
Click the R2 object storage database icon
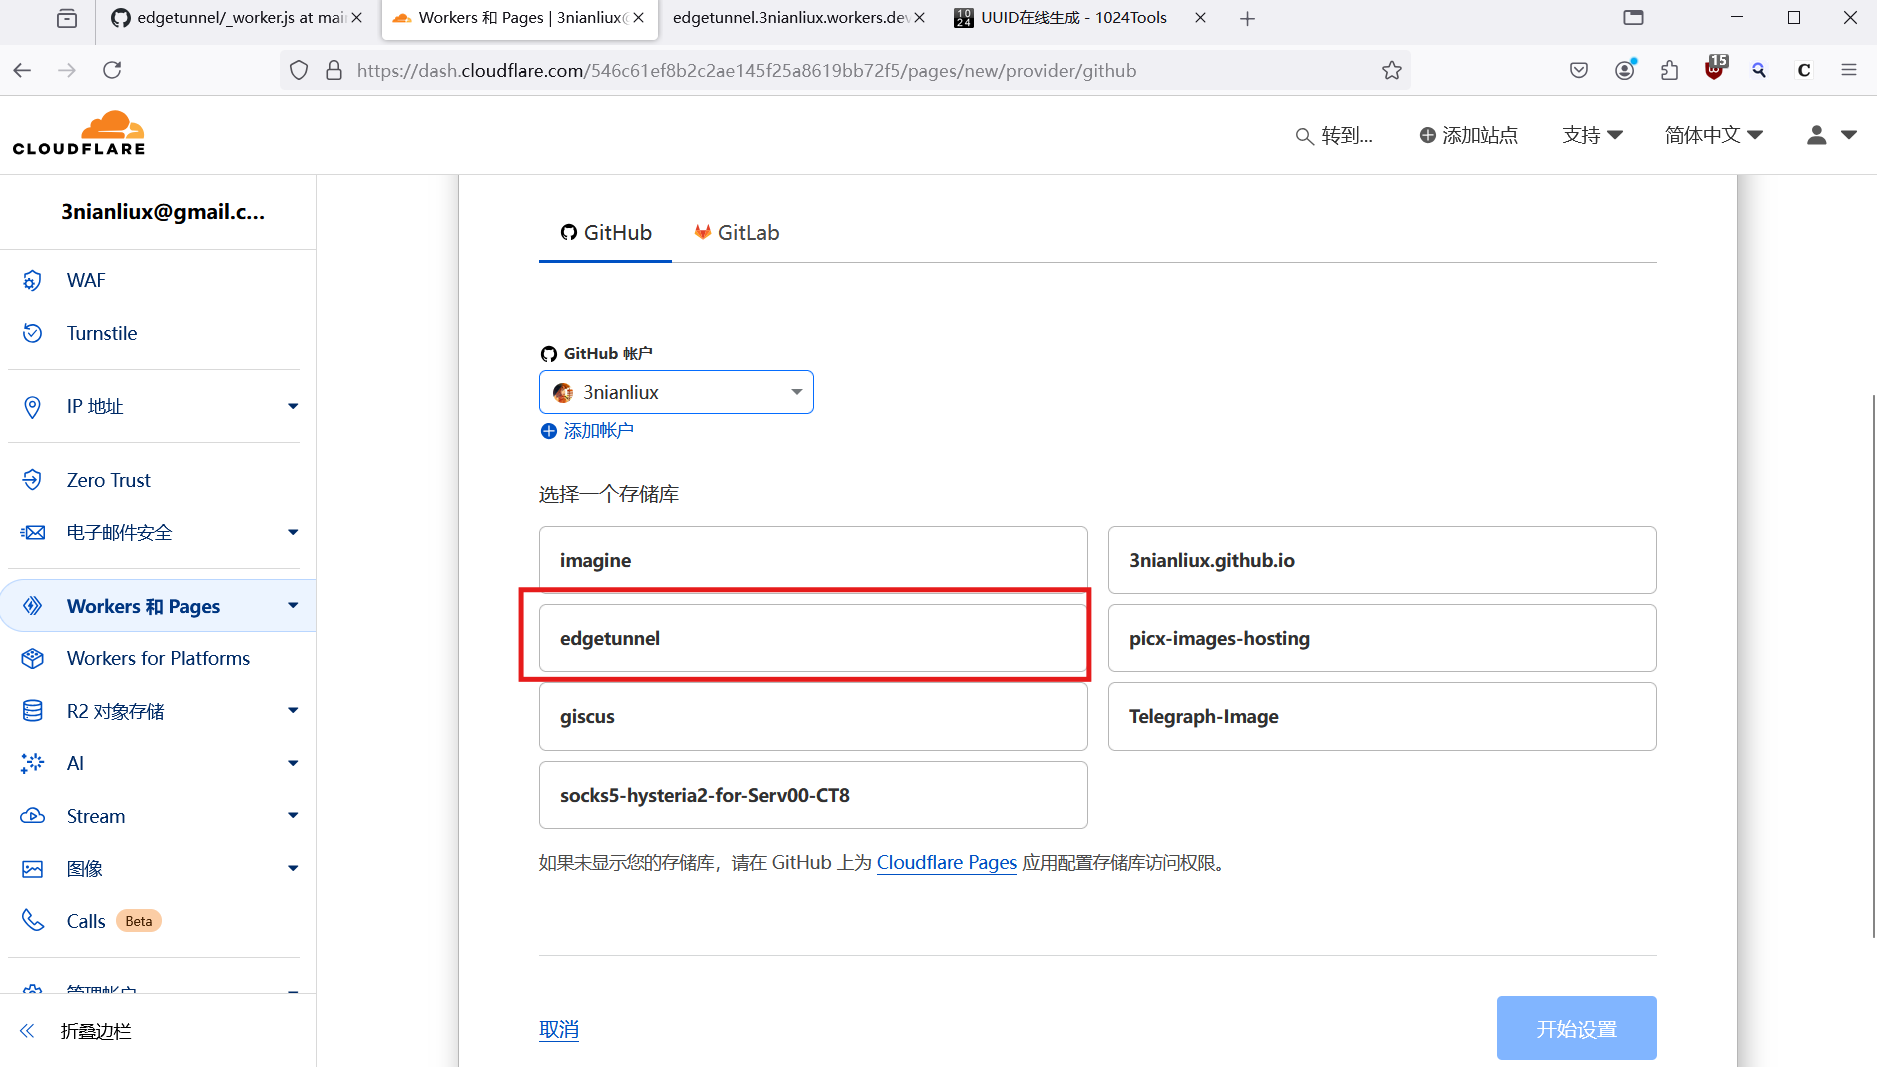click(x=33, y=711)
